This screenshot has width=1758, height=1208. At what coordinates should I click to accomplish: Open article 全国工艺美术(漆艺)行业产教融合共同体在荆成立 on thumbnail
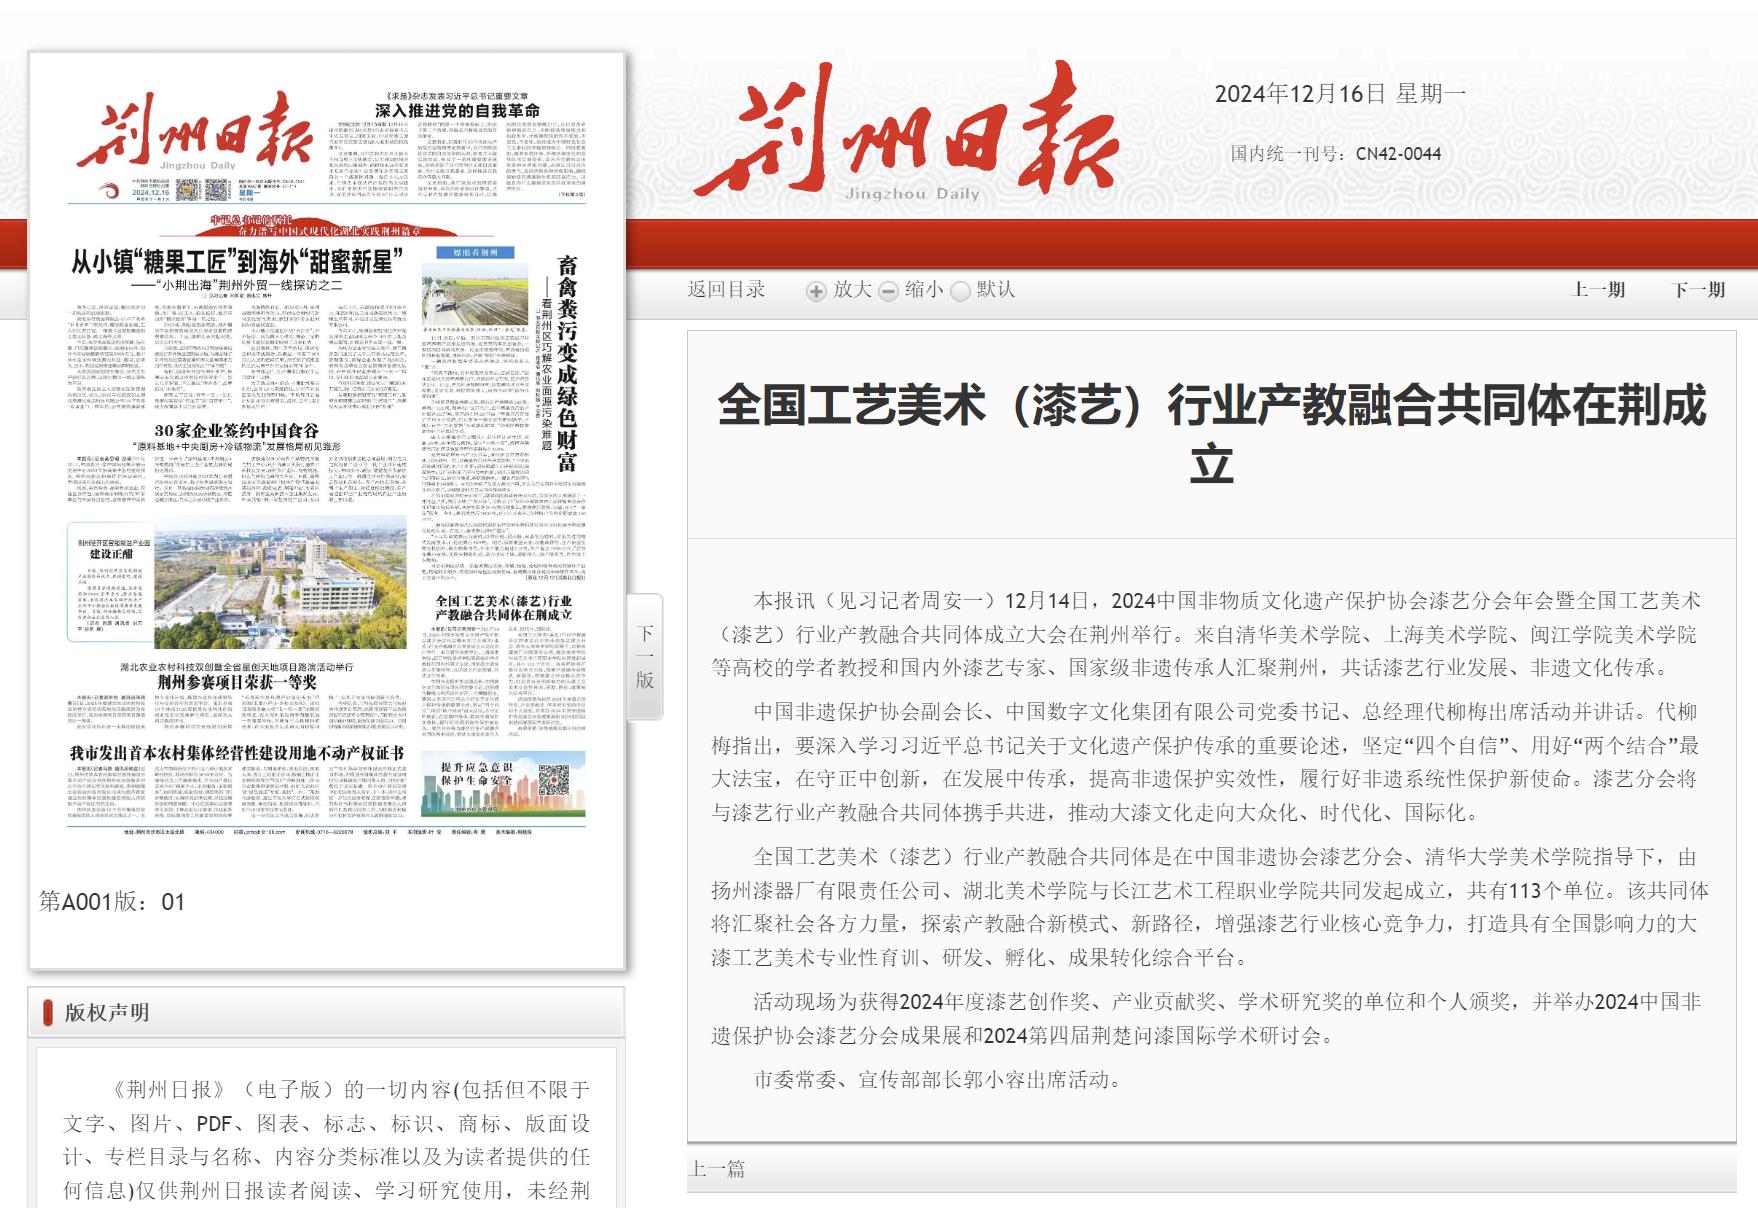(x=503, y=608)
